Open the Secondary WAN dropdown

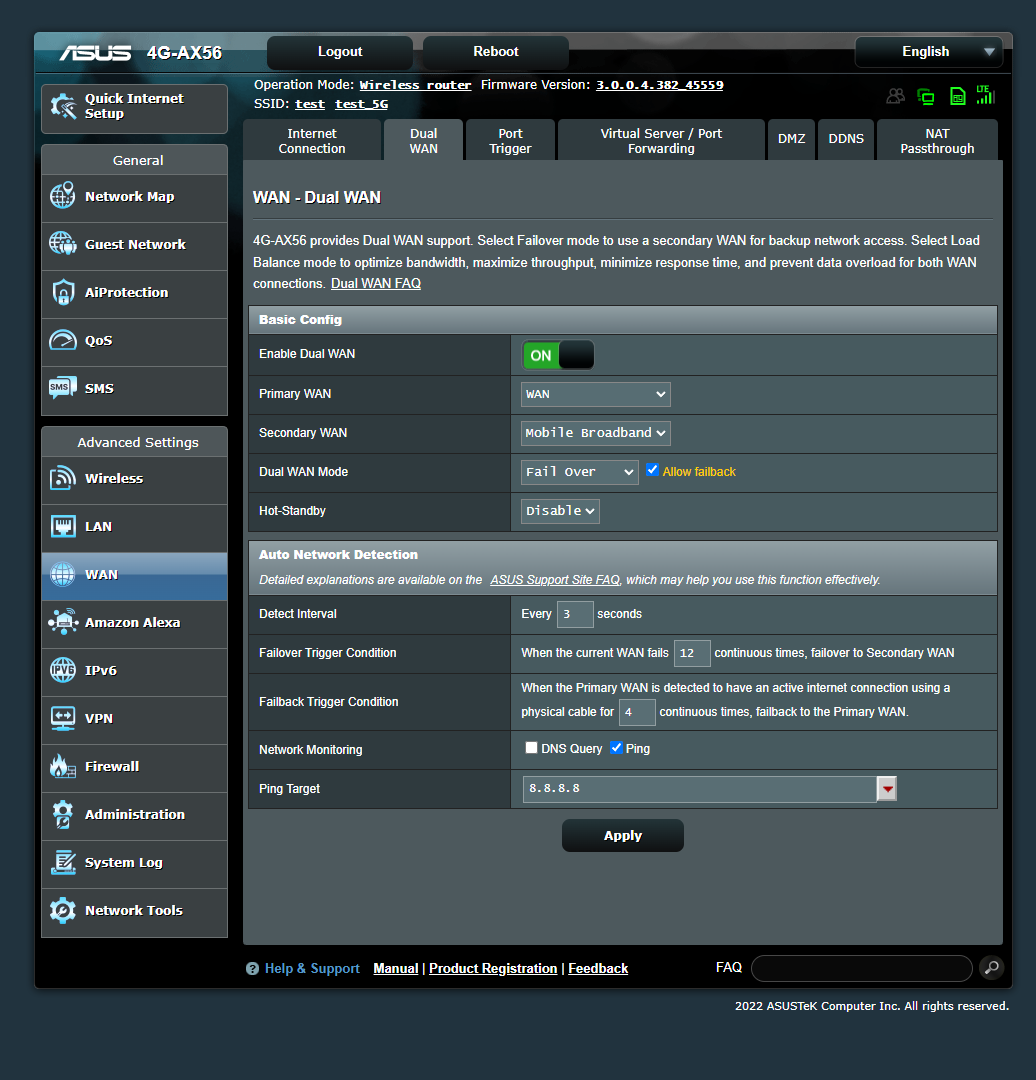point(595,433)
